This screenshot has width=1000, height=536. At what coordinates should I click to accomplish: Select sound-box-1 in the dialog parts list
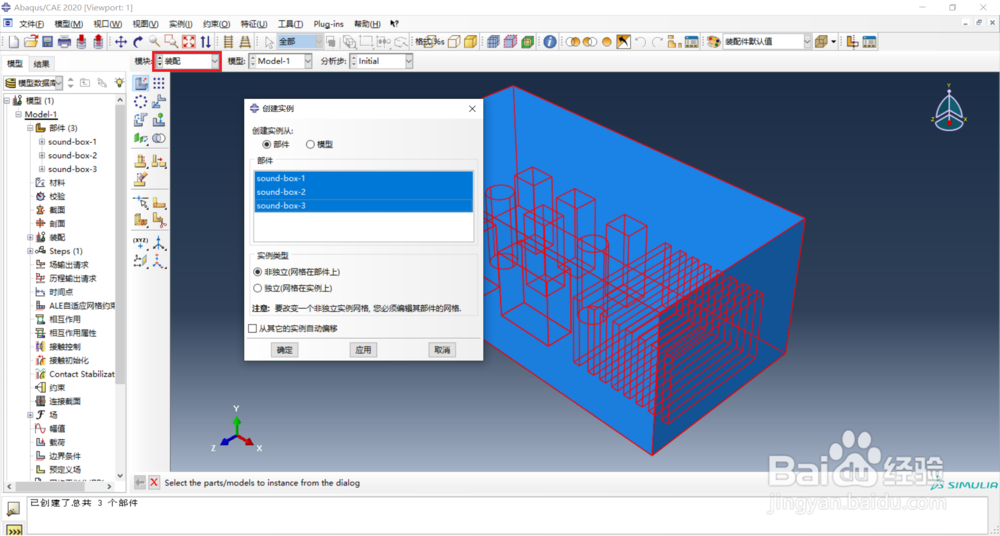click(364, 178)
